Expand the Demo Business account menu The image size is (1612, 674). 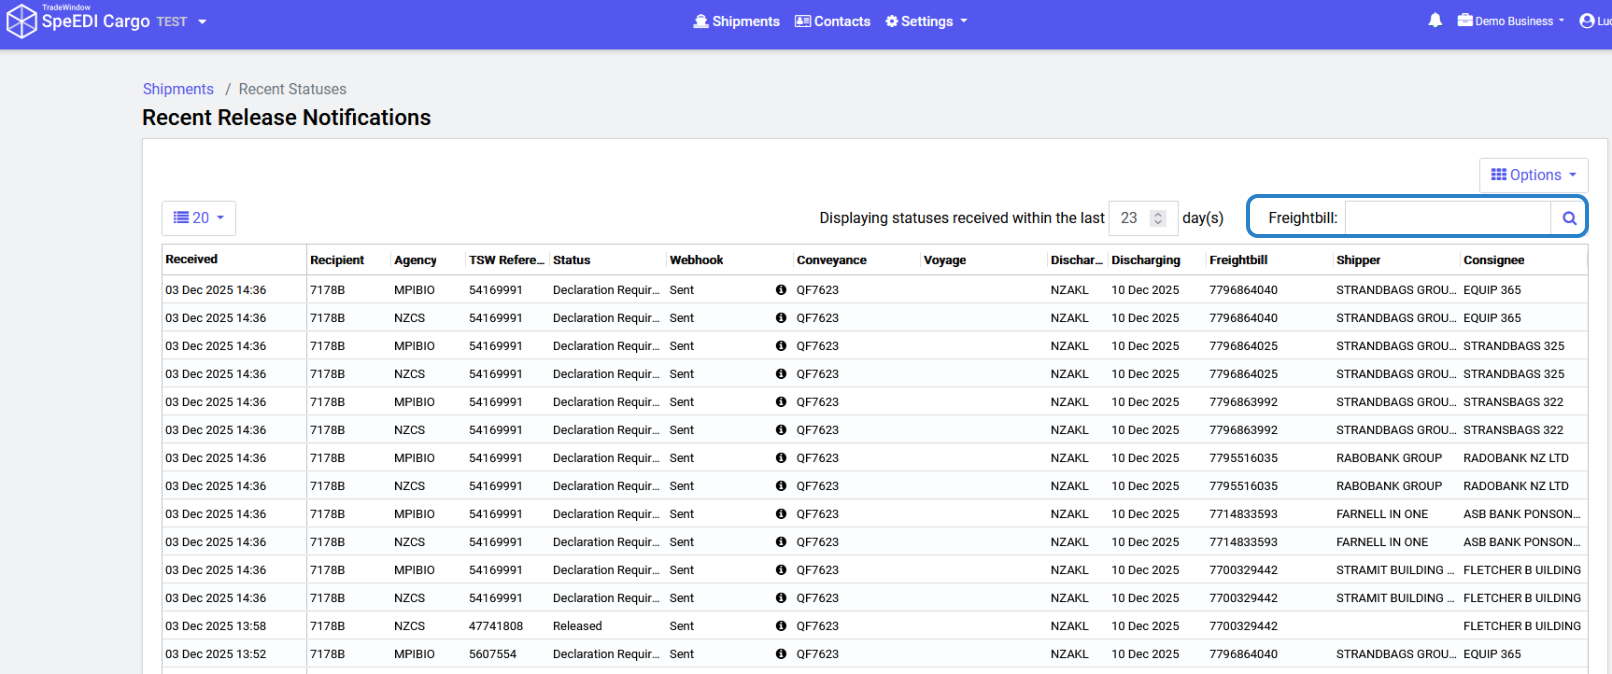tap(1511, 21)
